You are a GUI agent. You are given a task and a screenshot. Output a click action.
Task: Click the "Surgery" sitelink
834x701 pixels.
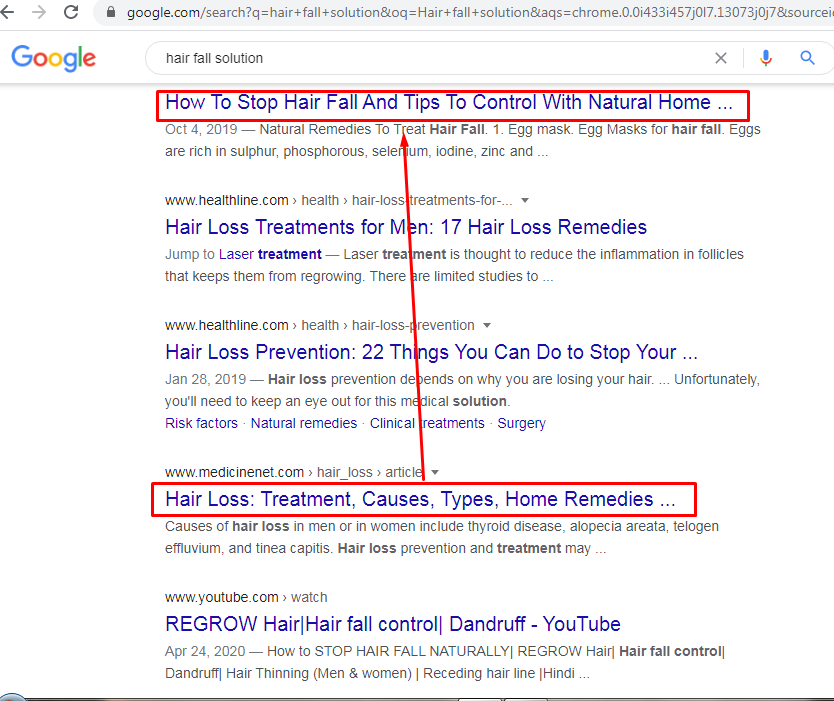(x=521, y=423)
